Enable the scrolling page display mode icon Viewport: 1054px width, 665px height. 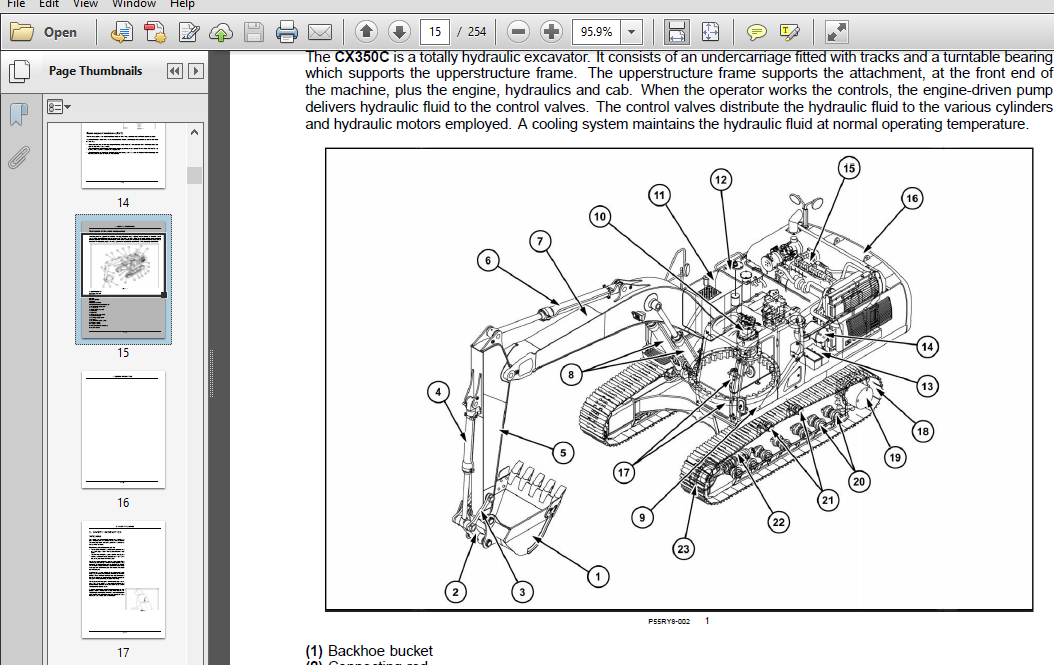click(x=676, y=32)
